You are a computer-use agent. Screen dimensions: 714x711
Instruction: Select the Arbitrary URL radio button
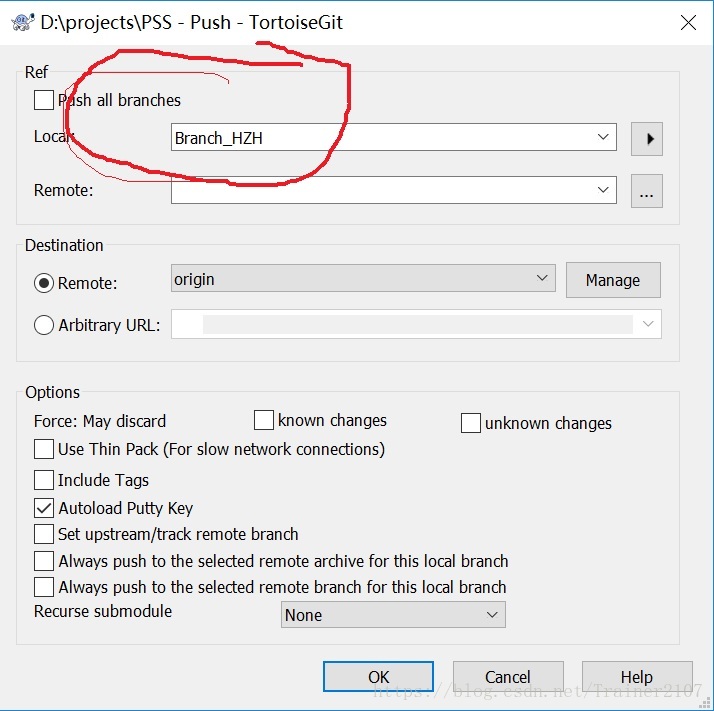[44, 325]
